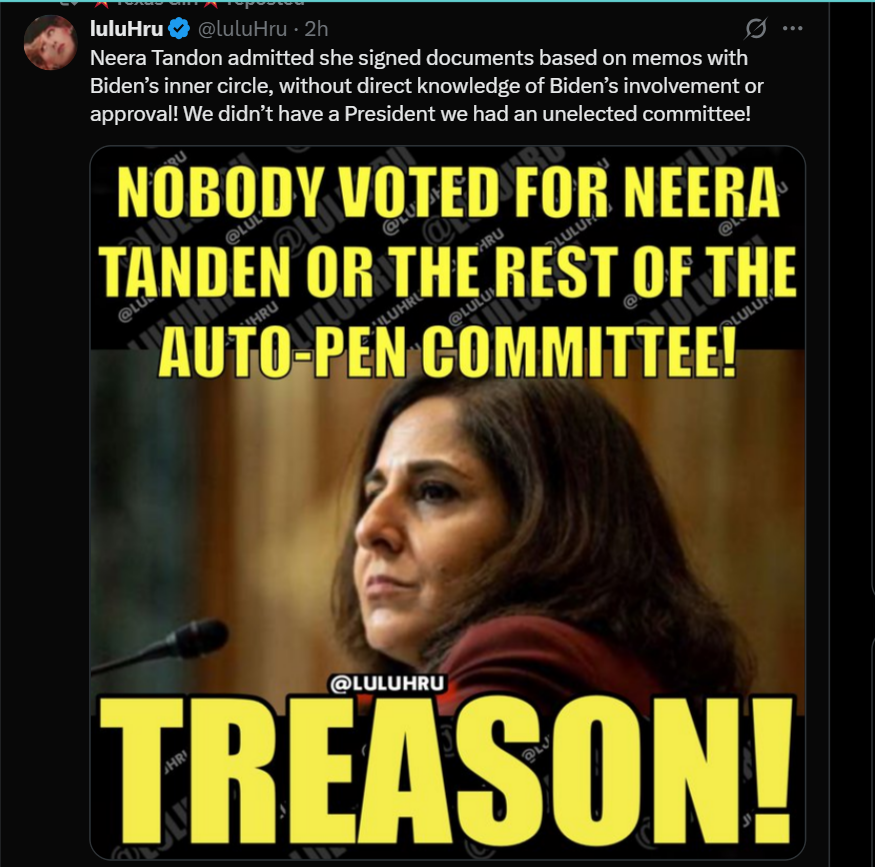
Task: Open the three-dot more options menu
Action: [792, 28]
